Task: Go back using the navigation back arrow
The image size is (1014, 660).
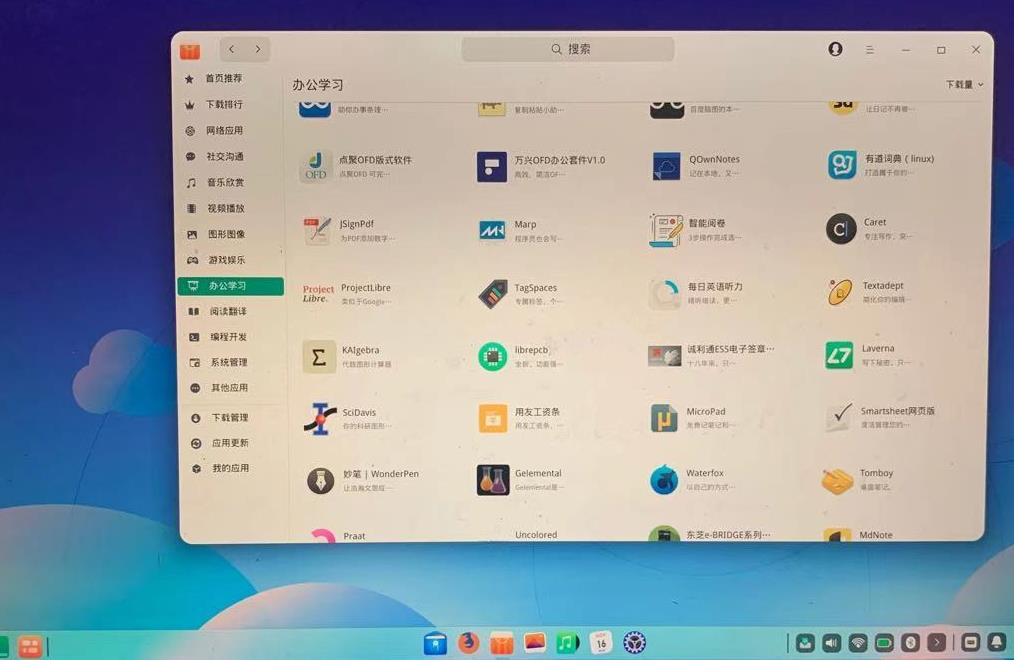Action: [x=231, y=48]
